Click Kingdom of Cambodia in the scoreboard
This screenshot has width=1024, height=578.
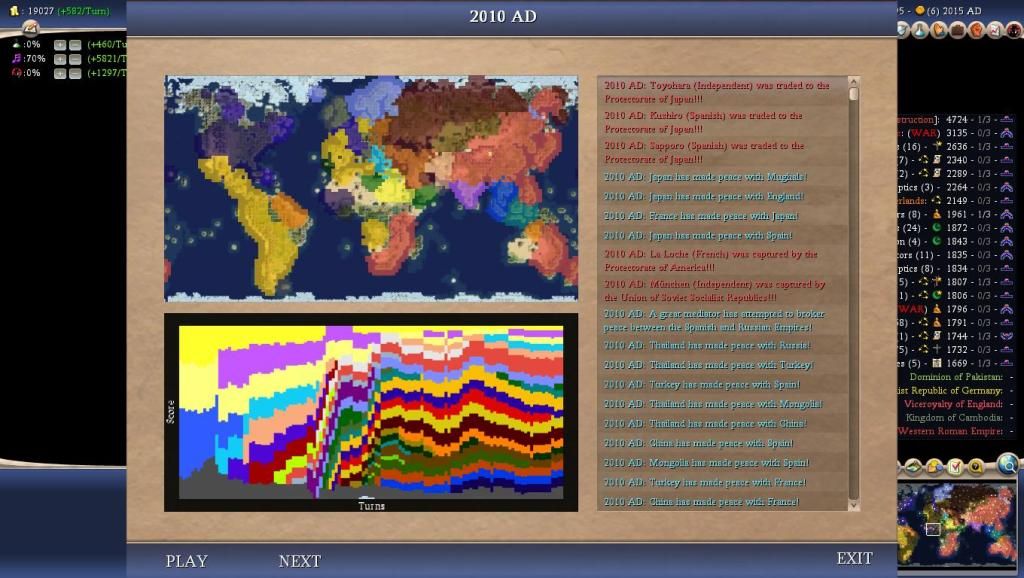[954, 417]
